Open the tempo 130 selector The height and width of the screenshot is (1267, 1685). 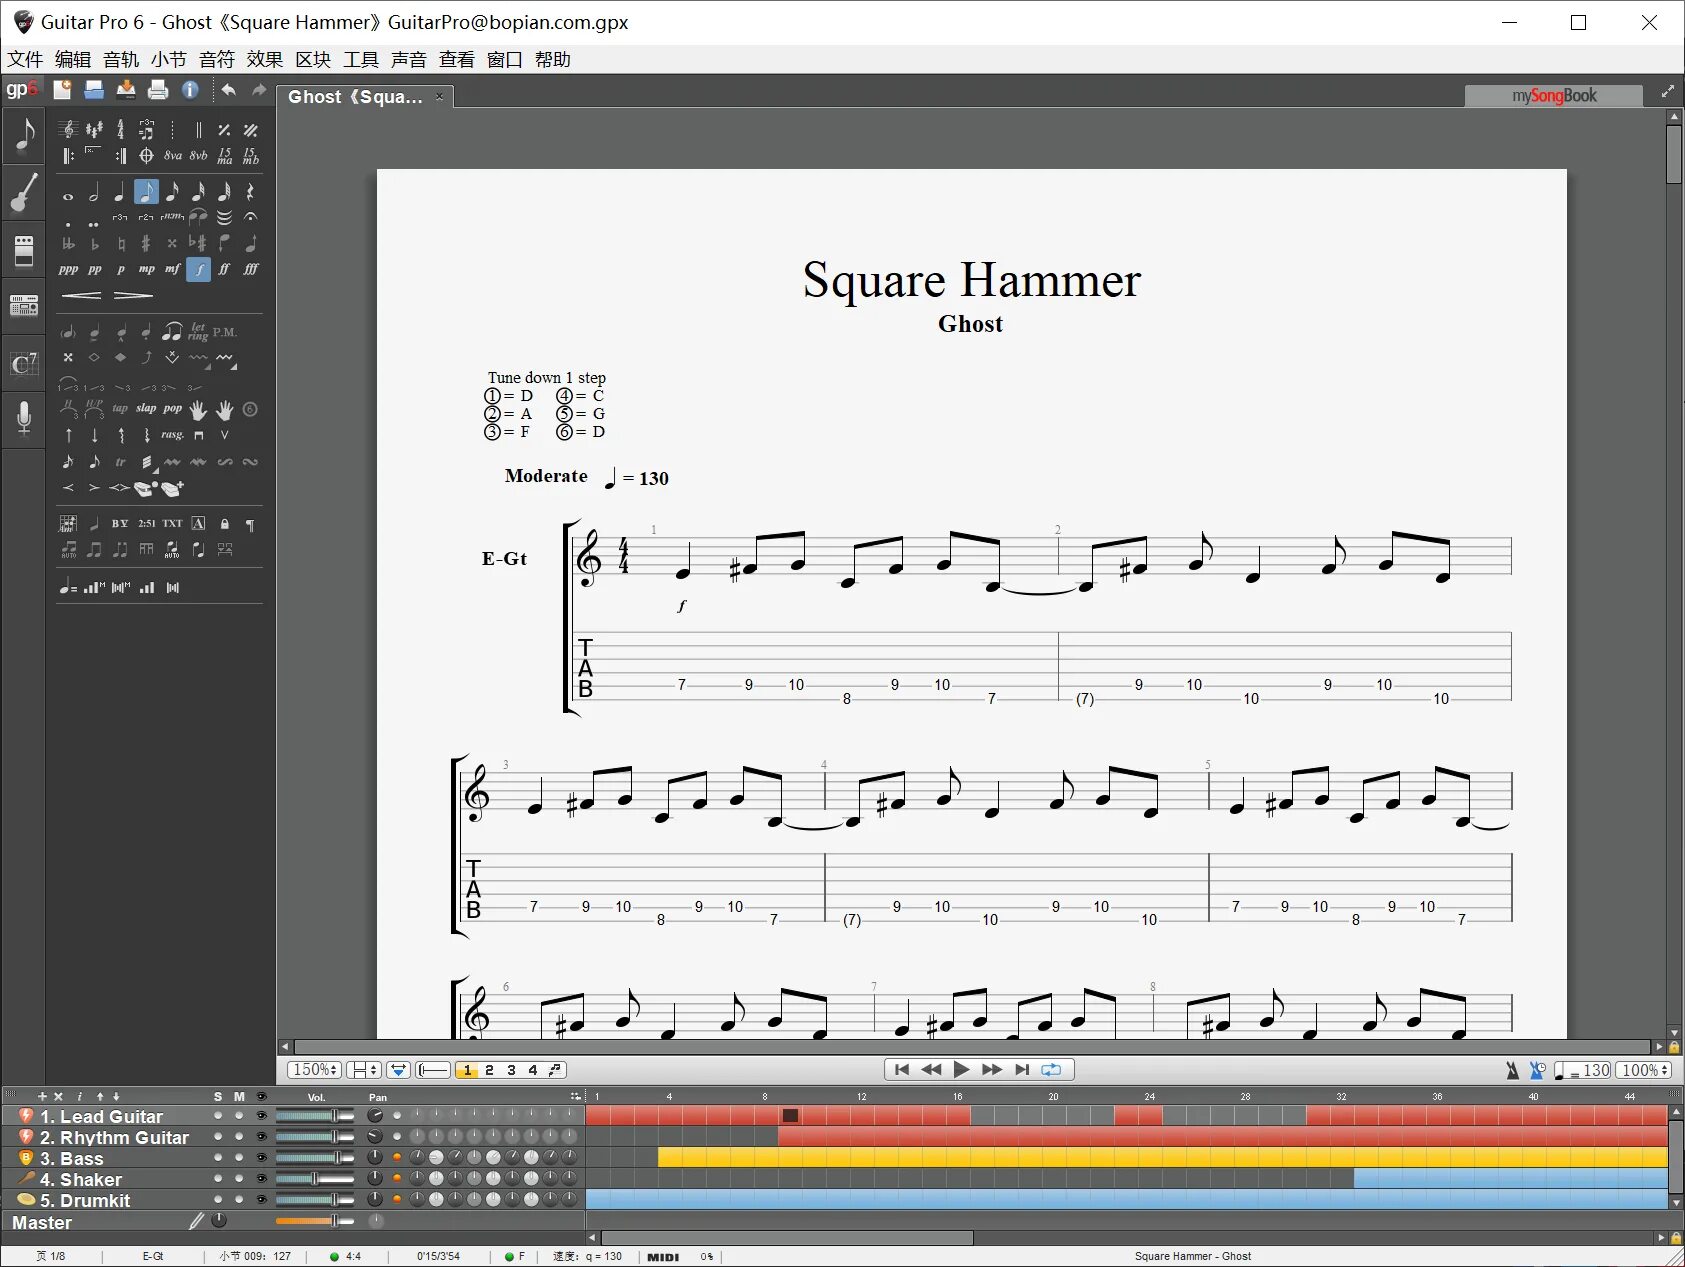(1583, 1070)
